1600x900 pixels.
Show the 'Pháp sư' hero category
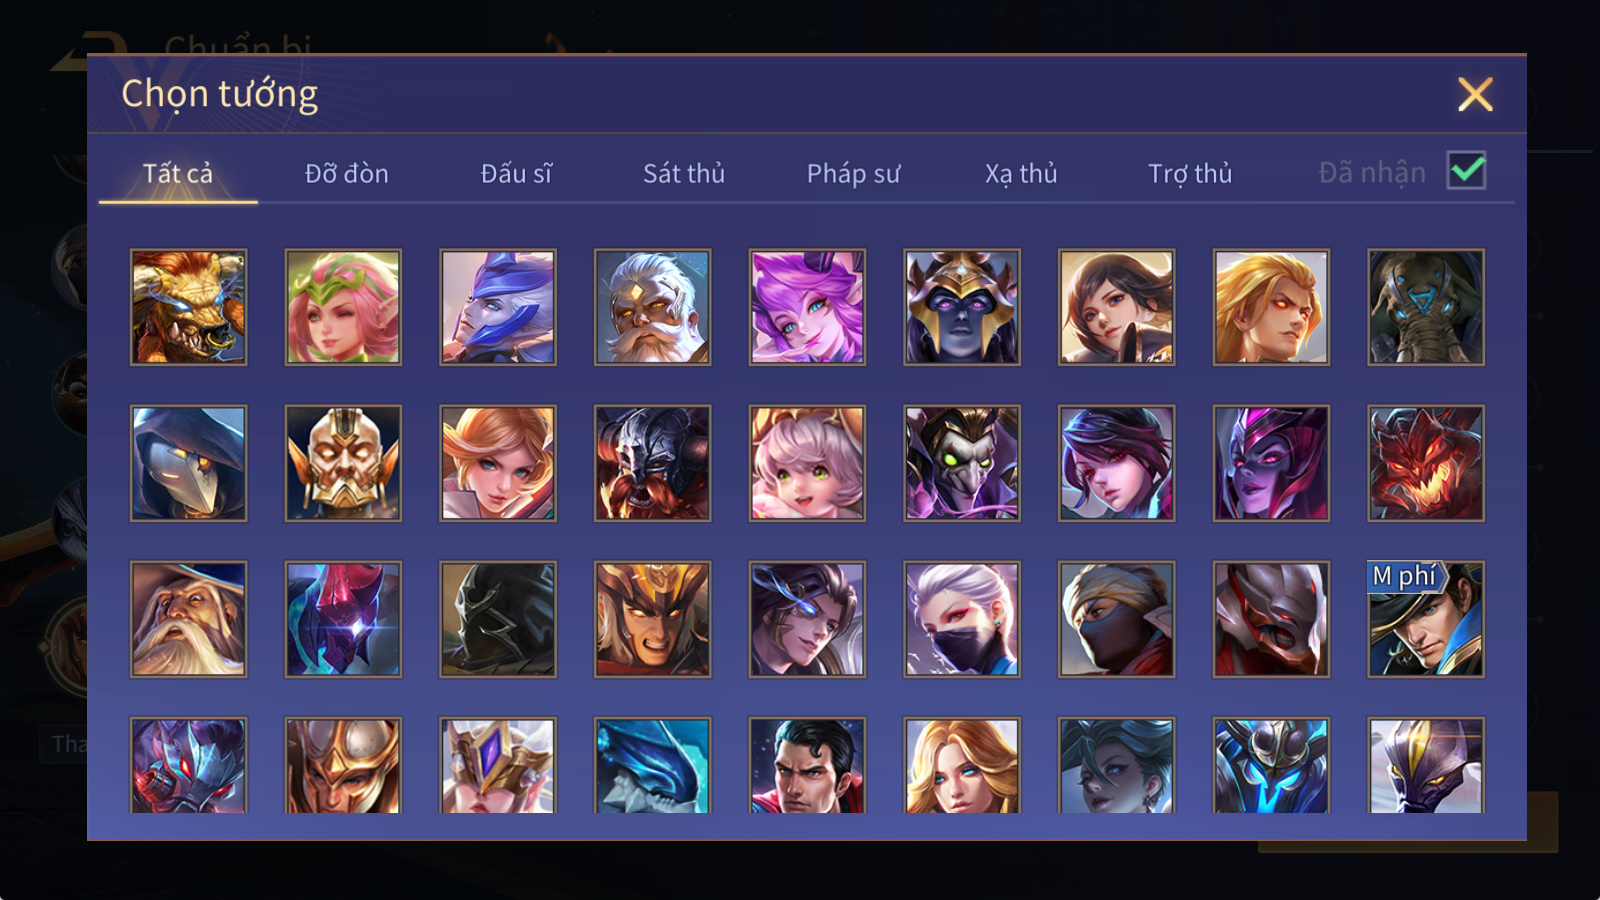point(853,173)
